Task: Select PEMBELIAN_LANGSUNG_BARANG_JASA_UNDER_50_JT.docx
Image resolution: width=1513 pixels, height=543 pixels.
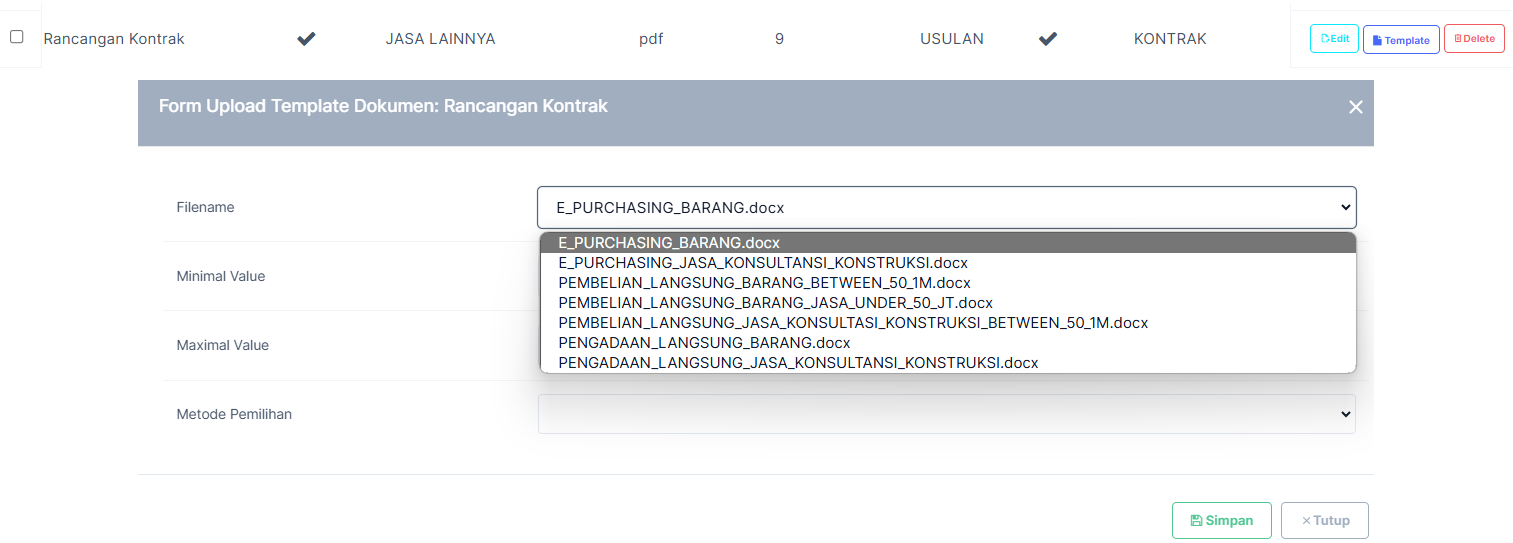Action: point(775,303)
